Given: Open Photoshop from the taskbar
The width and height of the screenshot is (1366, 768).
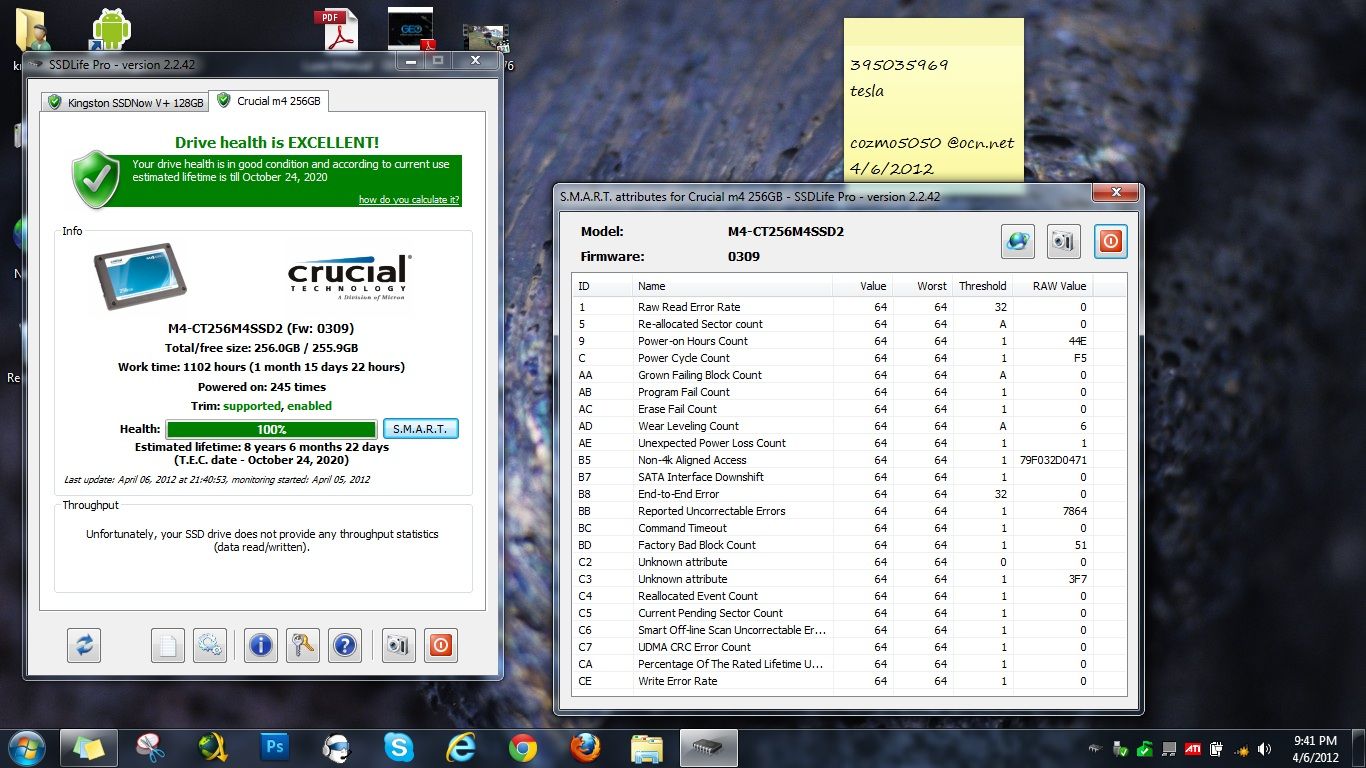Looking at the screenshot, I should tap(273, 748).
